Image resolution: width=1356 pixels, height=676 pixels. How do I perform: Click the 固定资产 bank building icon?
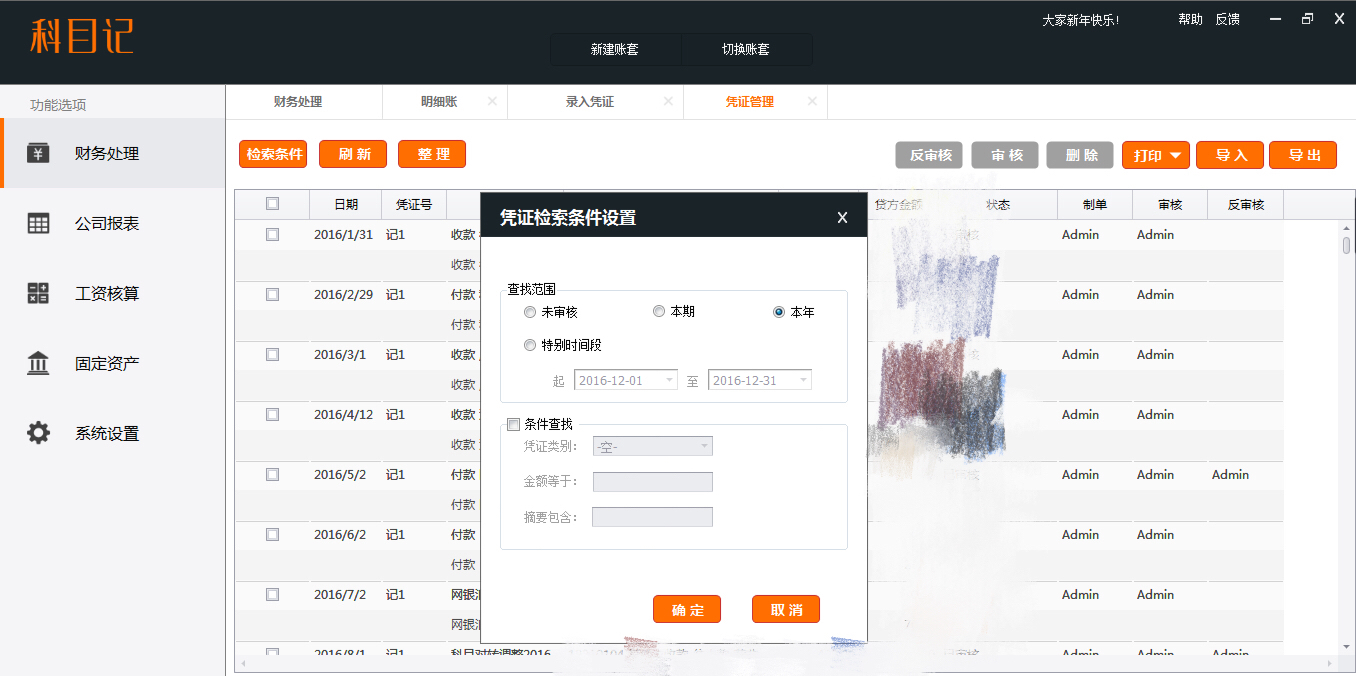click(x=38, y=364)
